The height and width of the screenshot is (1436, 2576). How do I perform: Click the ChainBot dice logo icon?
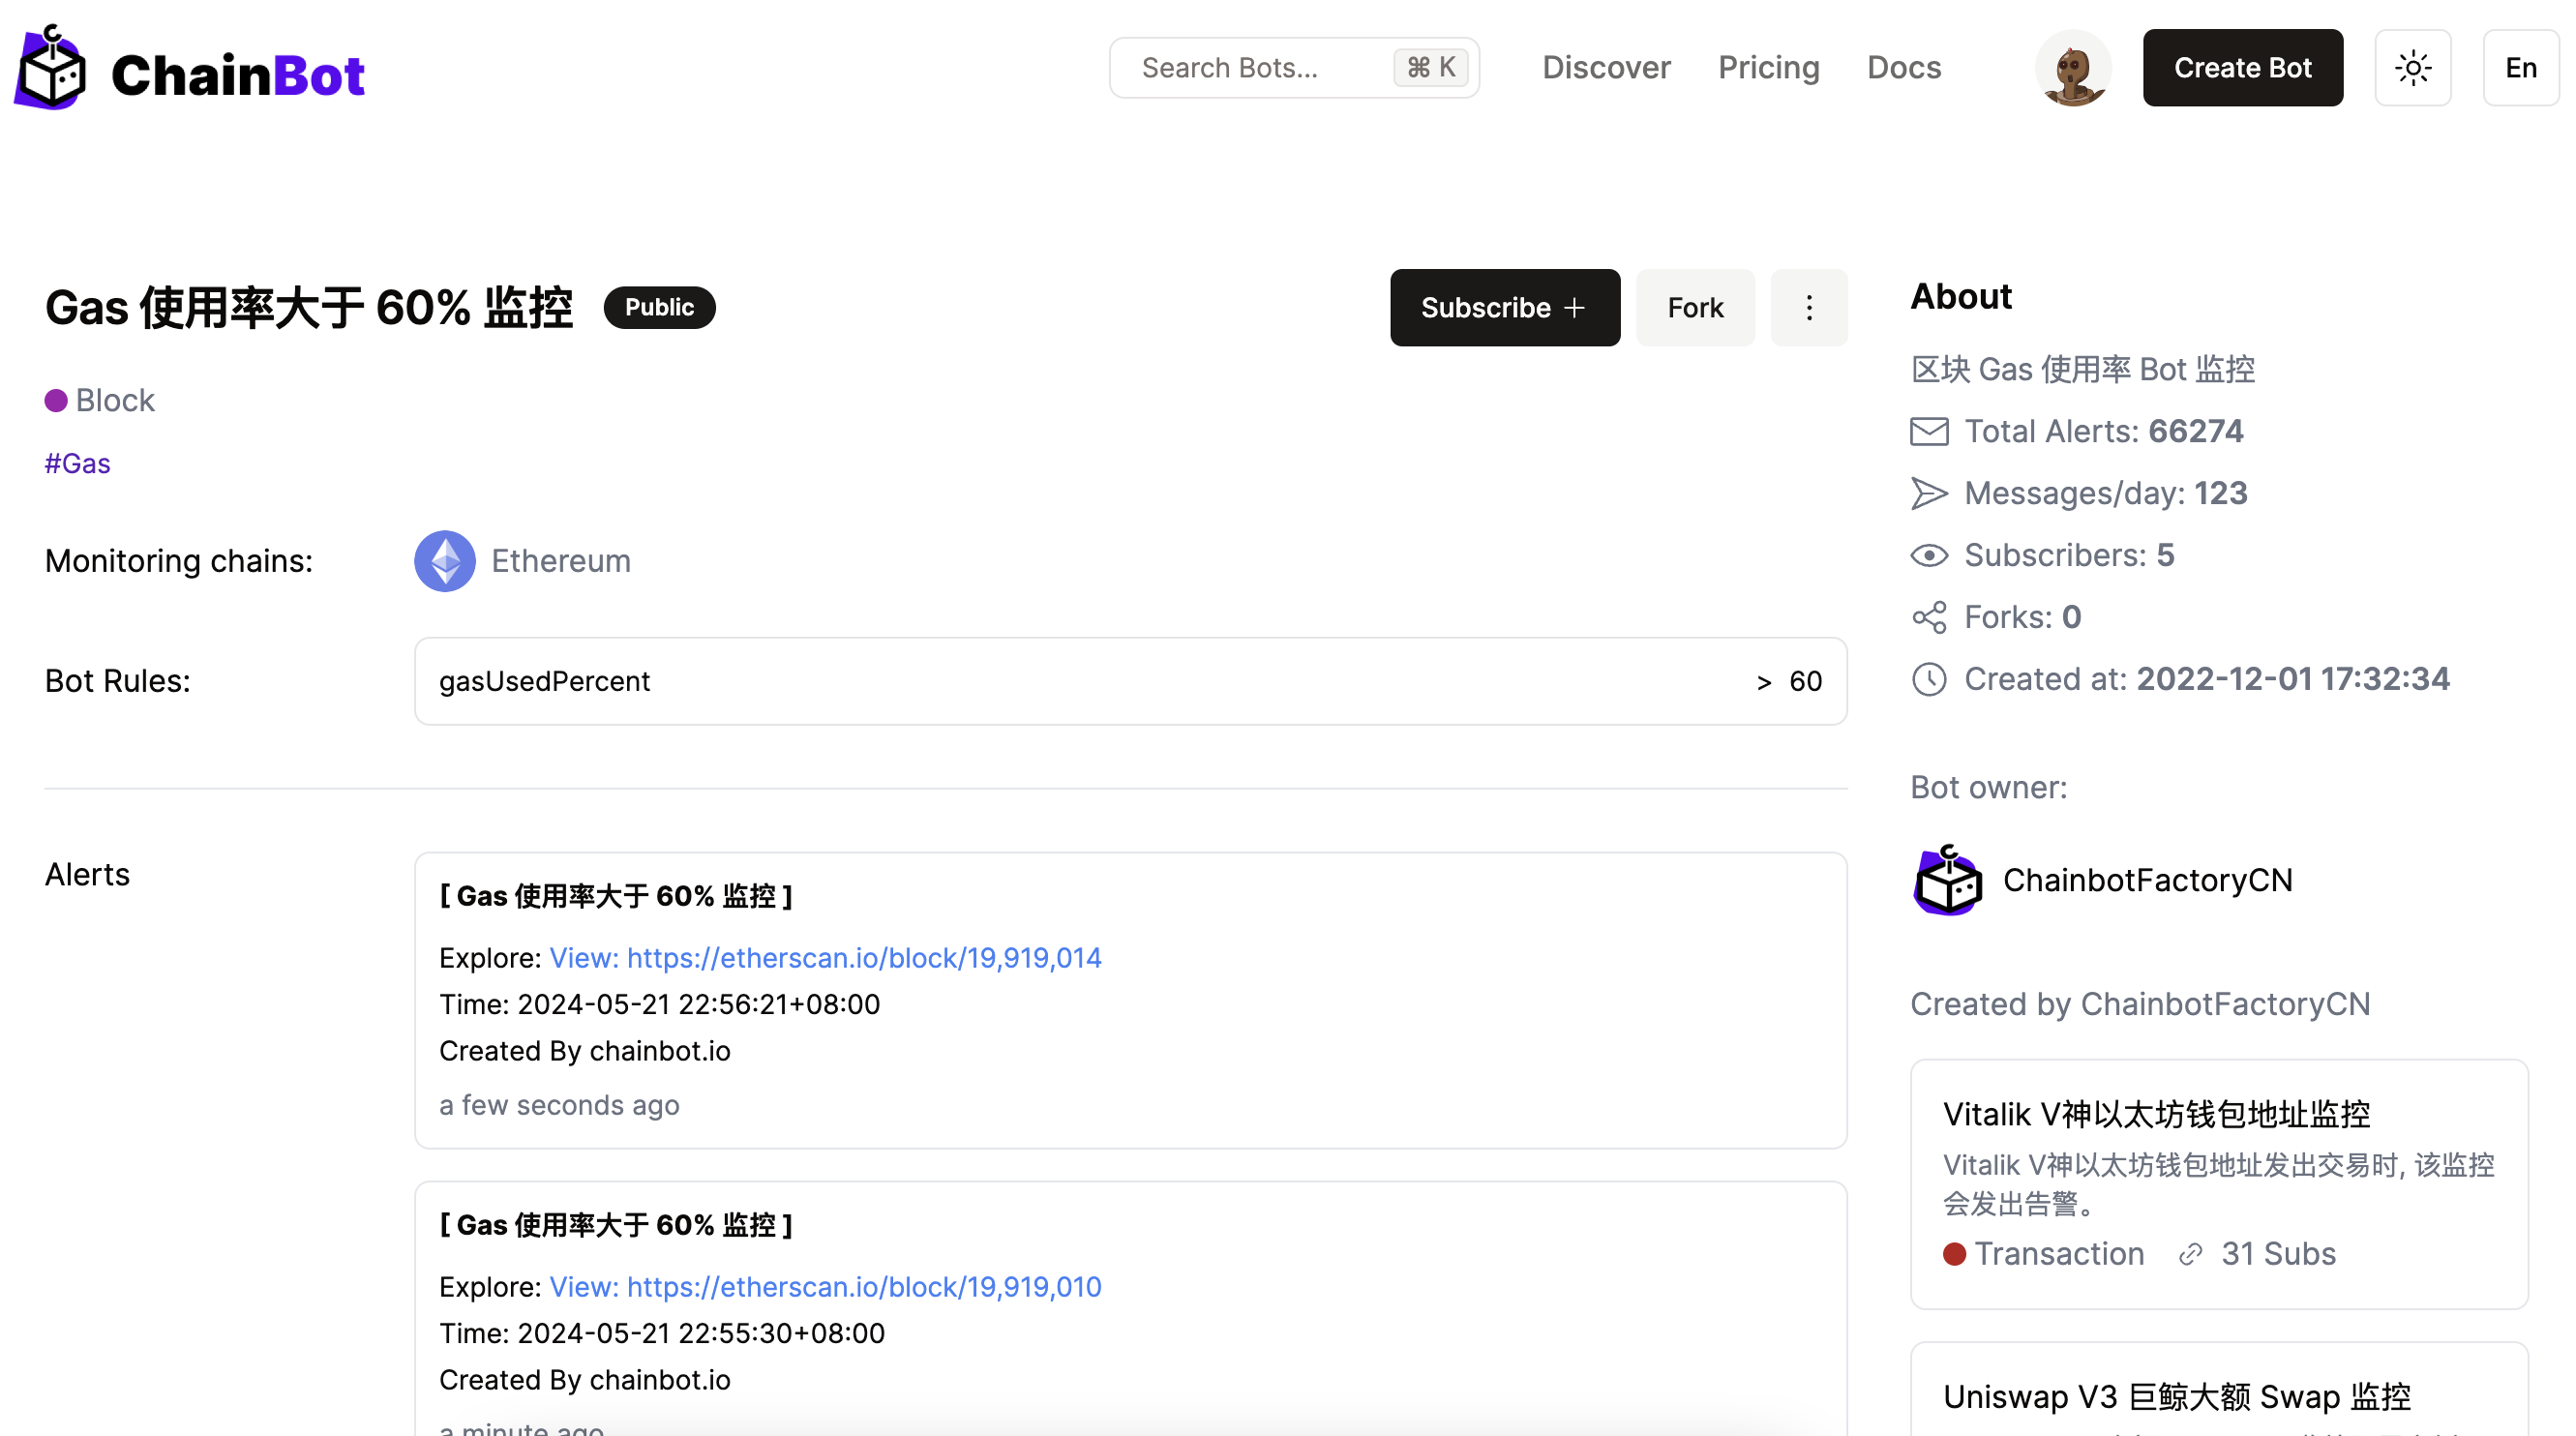point(50,68)
